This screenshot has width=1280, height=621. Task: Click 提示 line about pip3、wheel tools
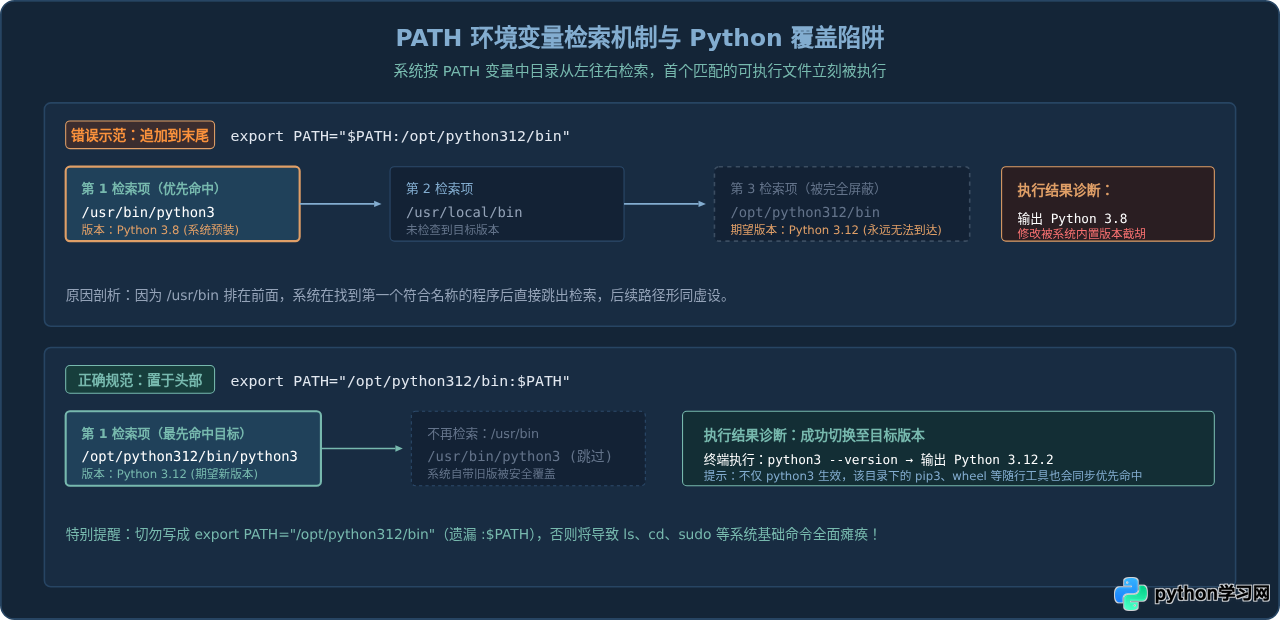click(922, 476)
